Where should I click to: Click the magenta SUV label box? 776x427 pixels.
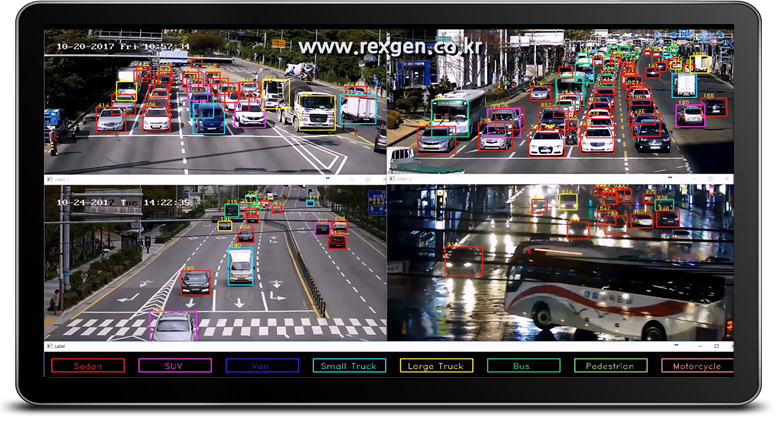pos(175,366)
